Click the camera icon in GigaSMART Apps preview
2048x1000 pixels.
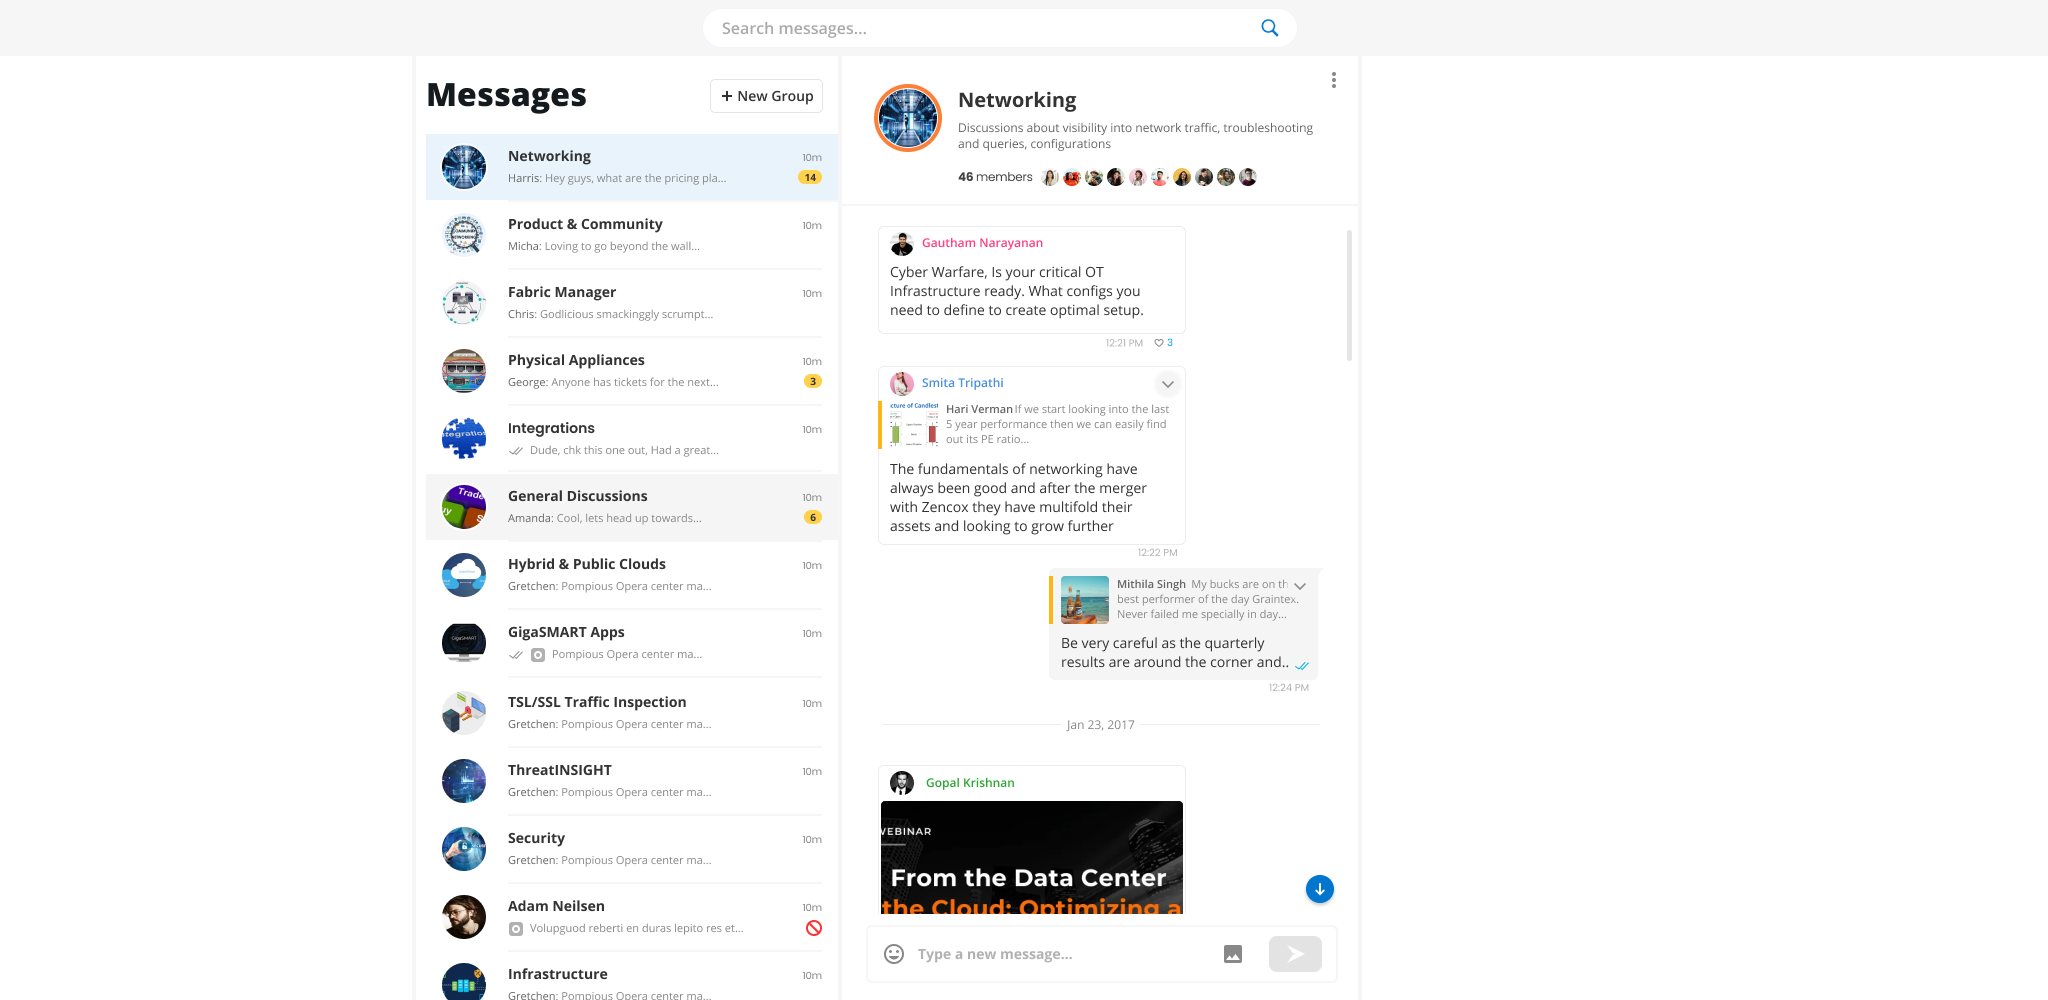pos(538,655)
